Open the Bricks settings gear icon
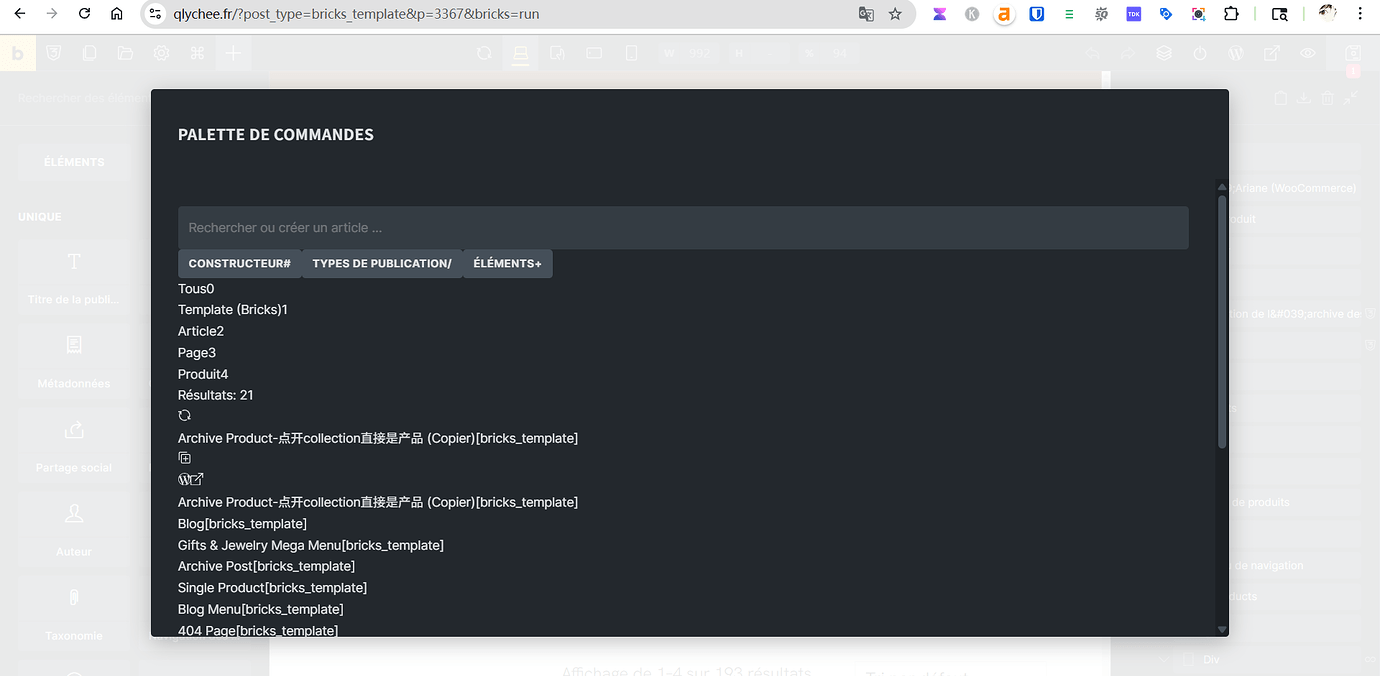1380x676 pixels. (x=161, y=53)
